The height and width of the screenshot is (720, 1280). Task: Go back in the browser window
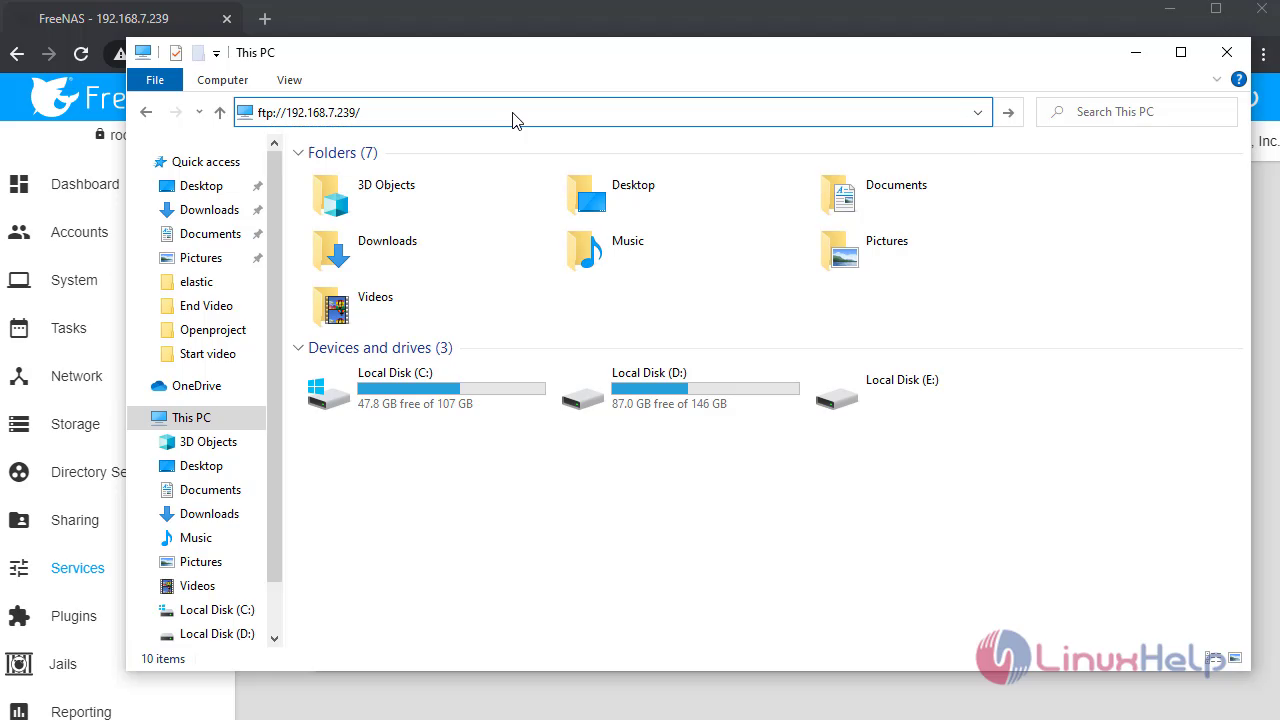point(17,54)
